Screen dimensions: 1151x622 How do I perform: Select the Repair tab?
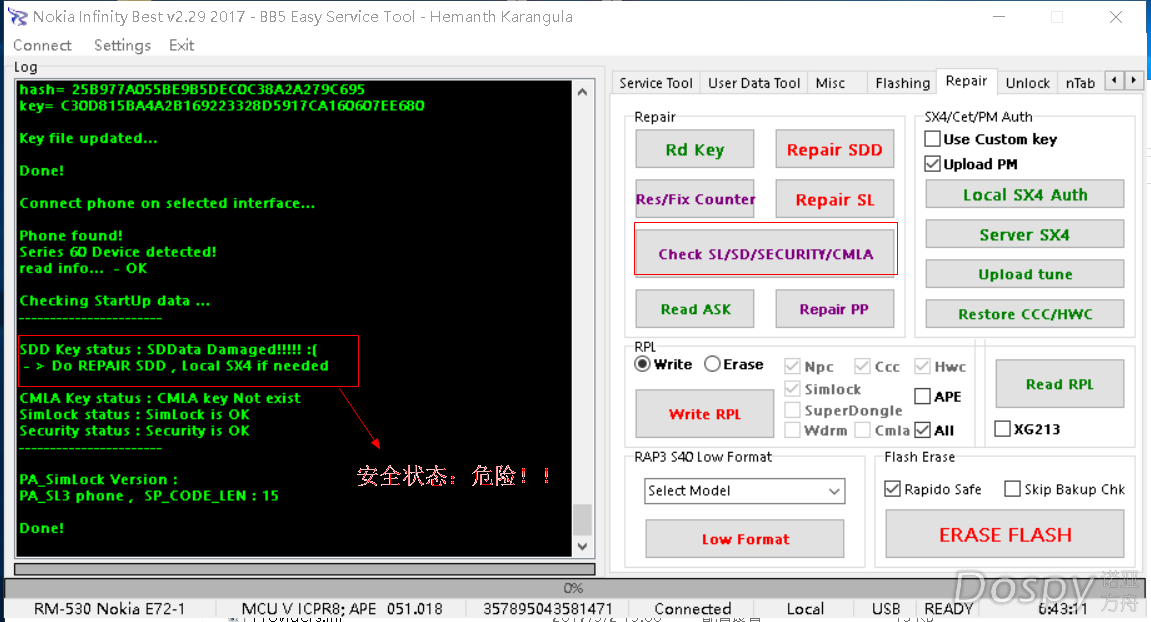coord(966,82)
